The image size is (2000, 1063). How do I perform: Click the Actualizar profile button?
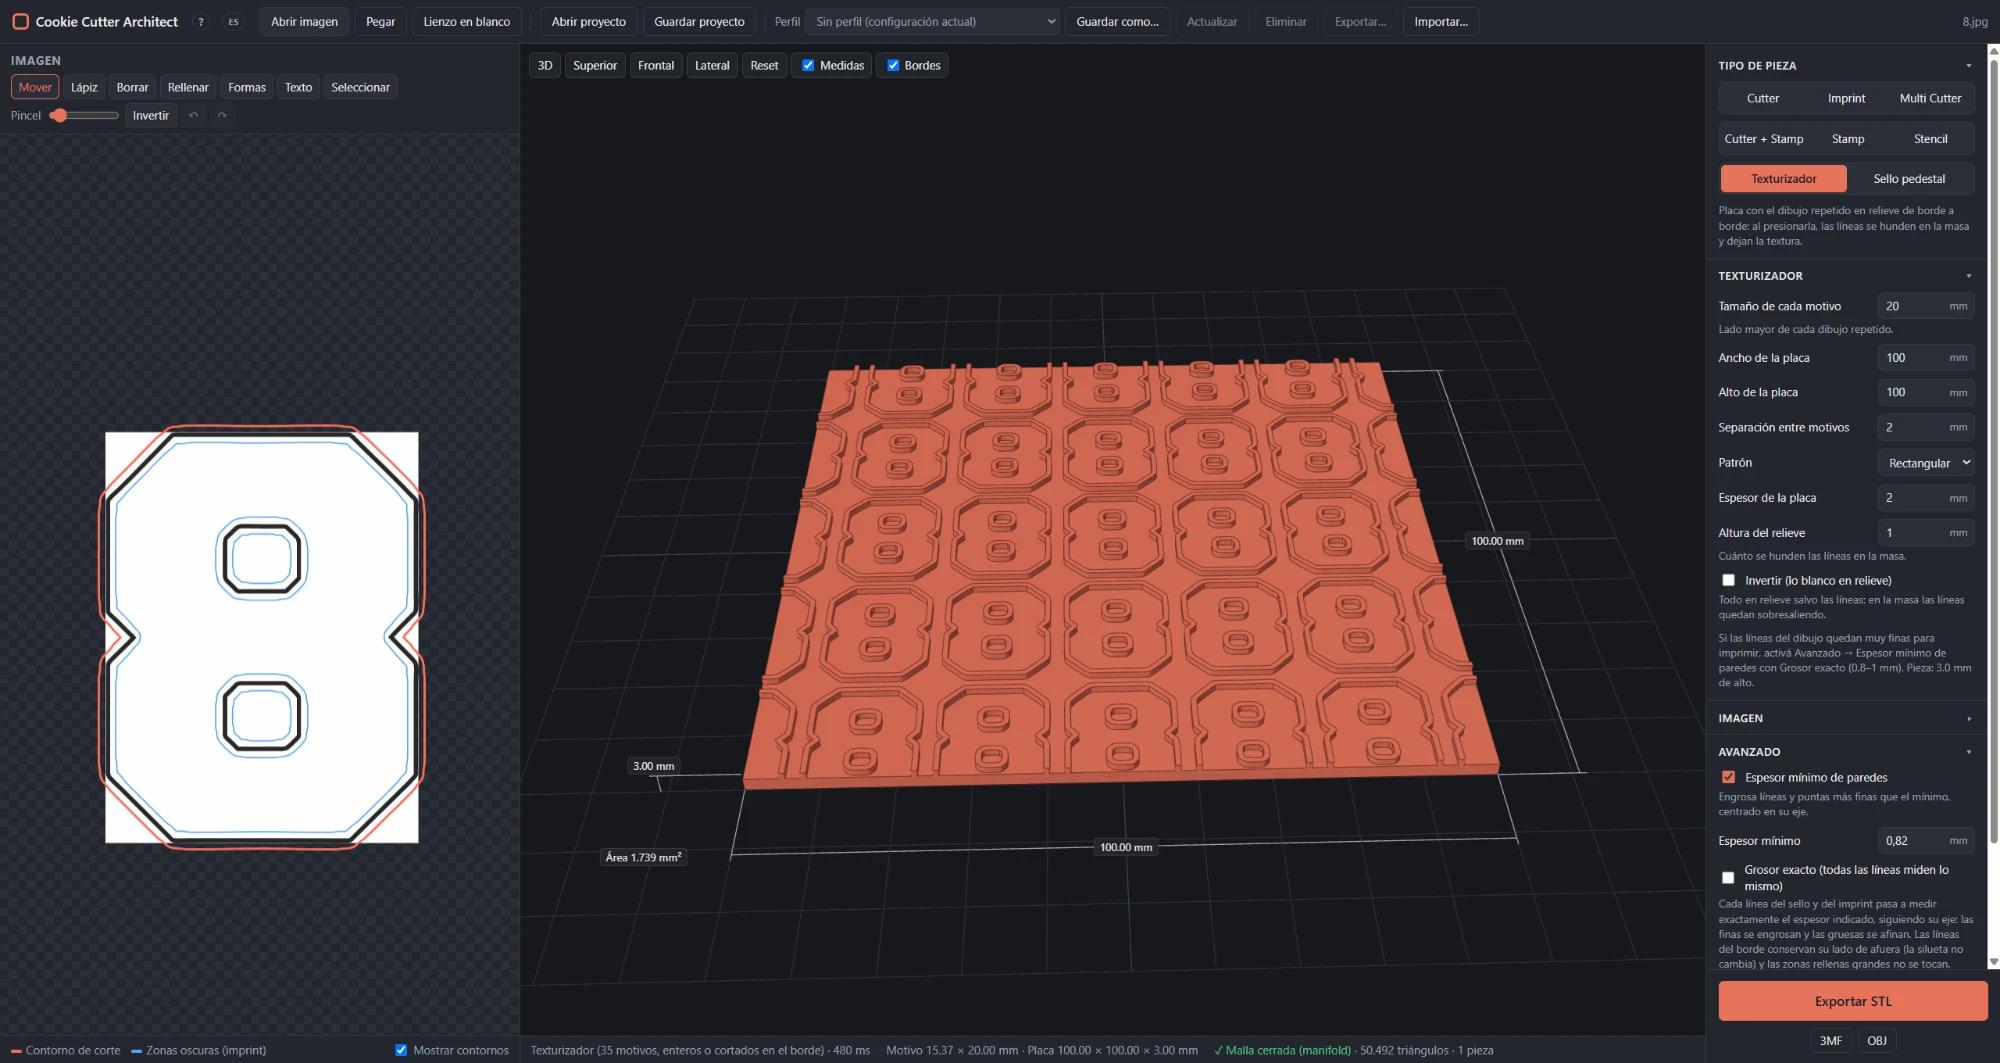(x=1211, y=22)
